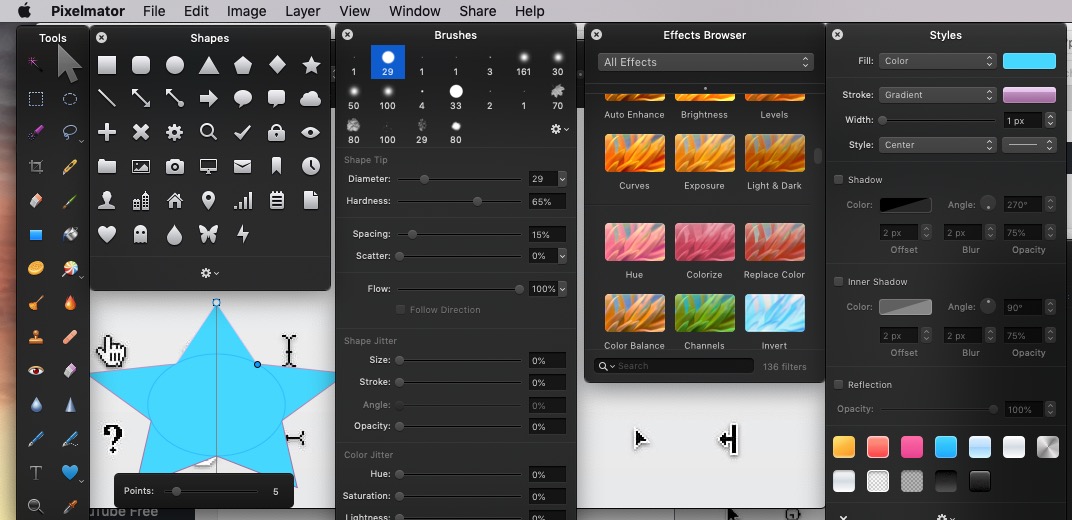1072x520 pixels.
Task: Choose the Pentagon shape
Action: (x=243, y=65)
